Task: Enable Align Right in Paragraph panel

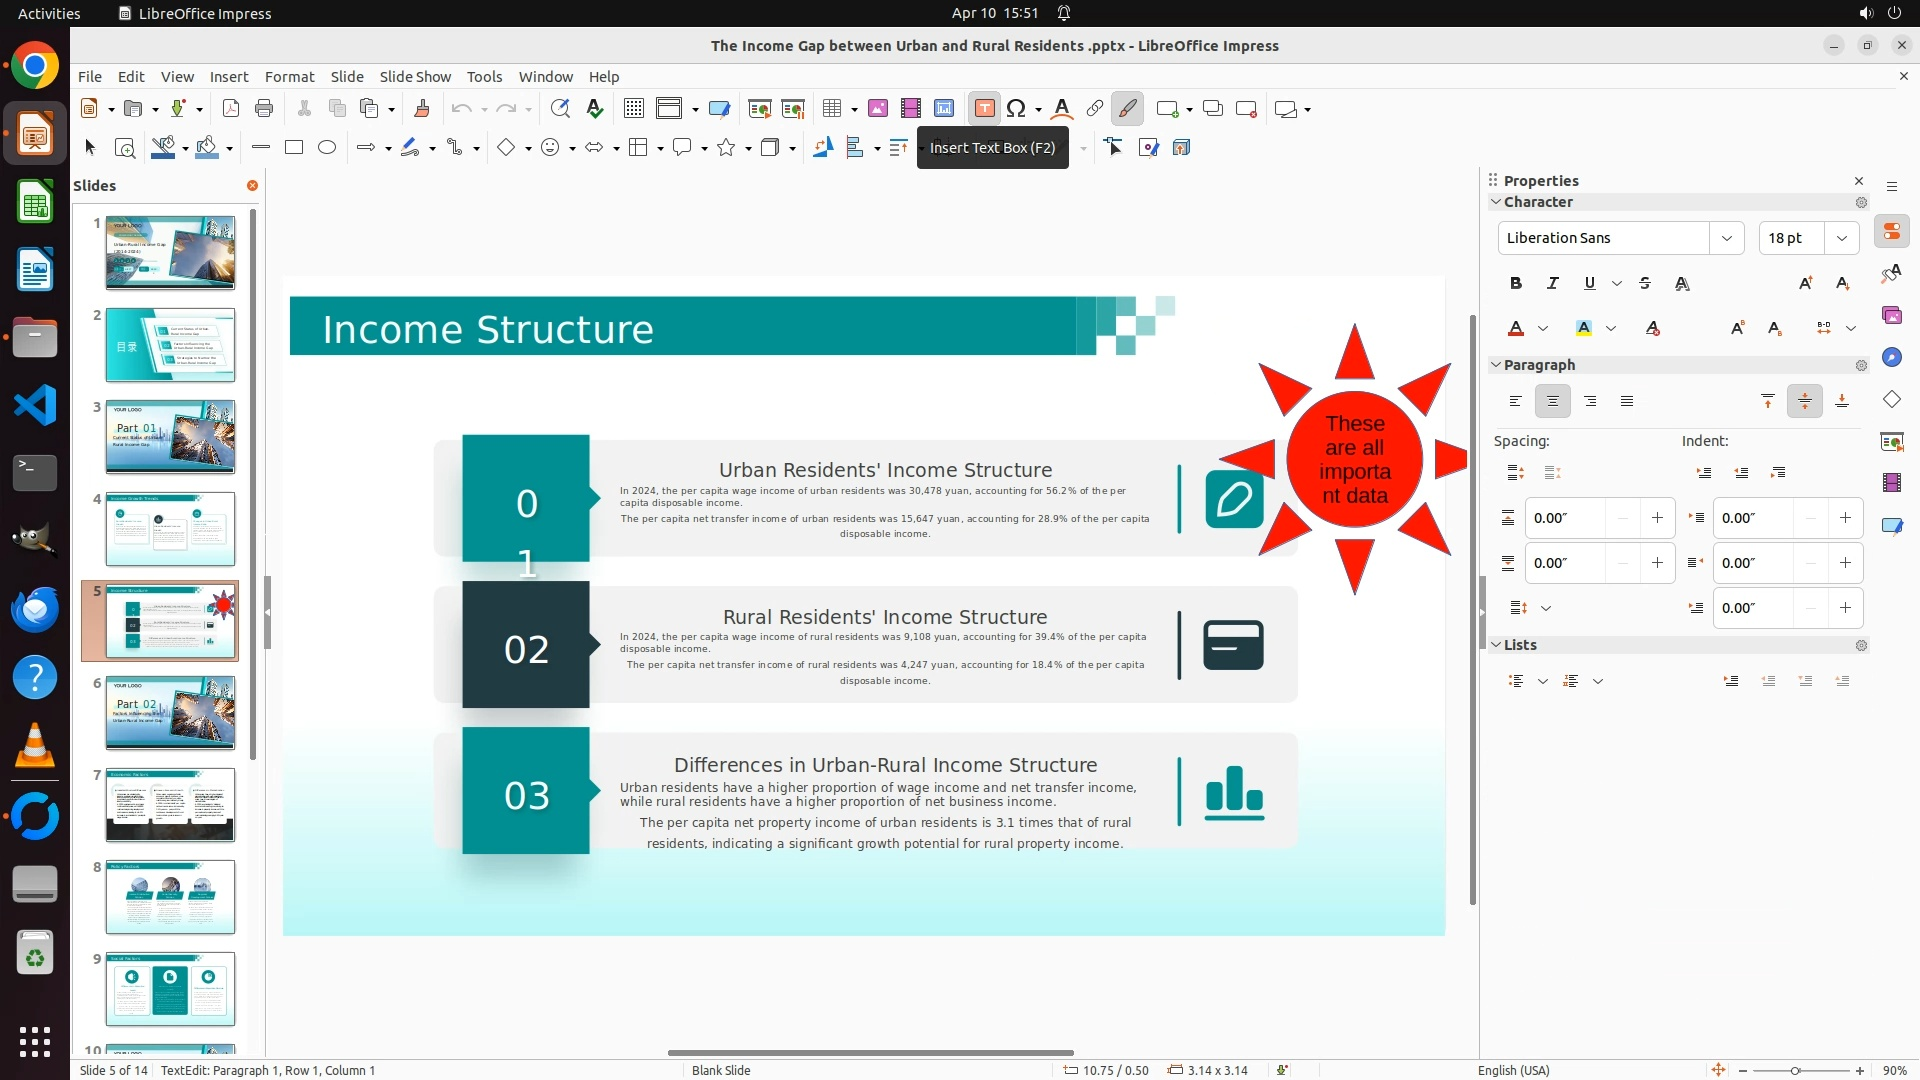Action: pos(1590,401)
